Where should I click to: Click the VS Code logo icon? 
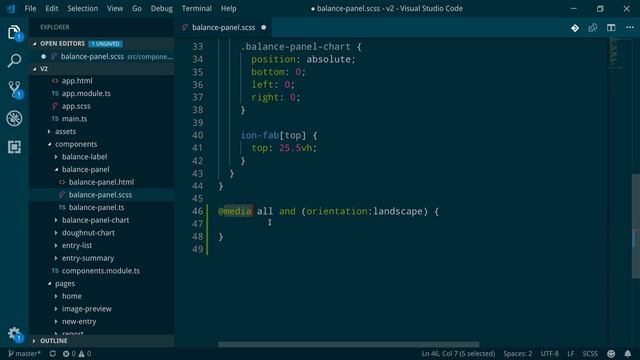tap(11, 8)
